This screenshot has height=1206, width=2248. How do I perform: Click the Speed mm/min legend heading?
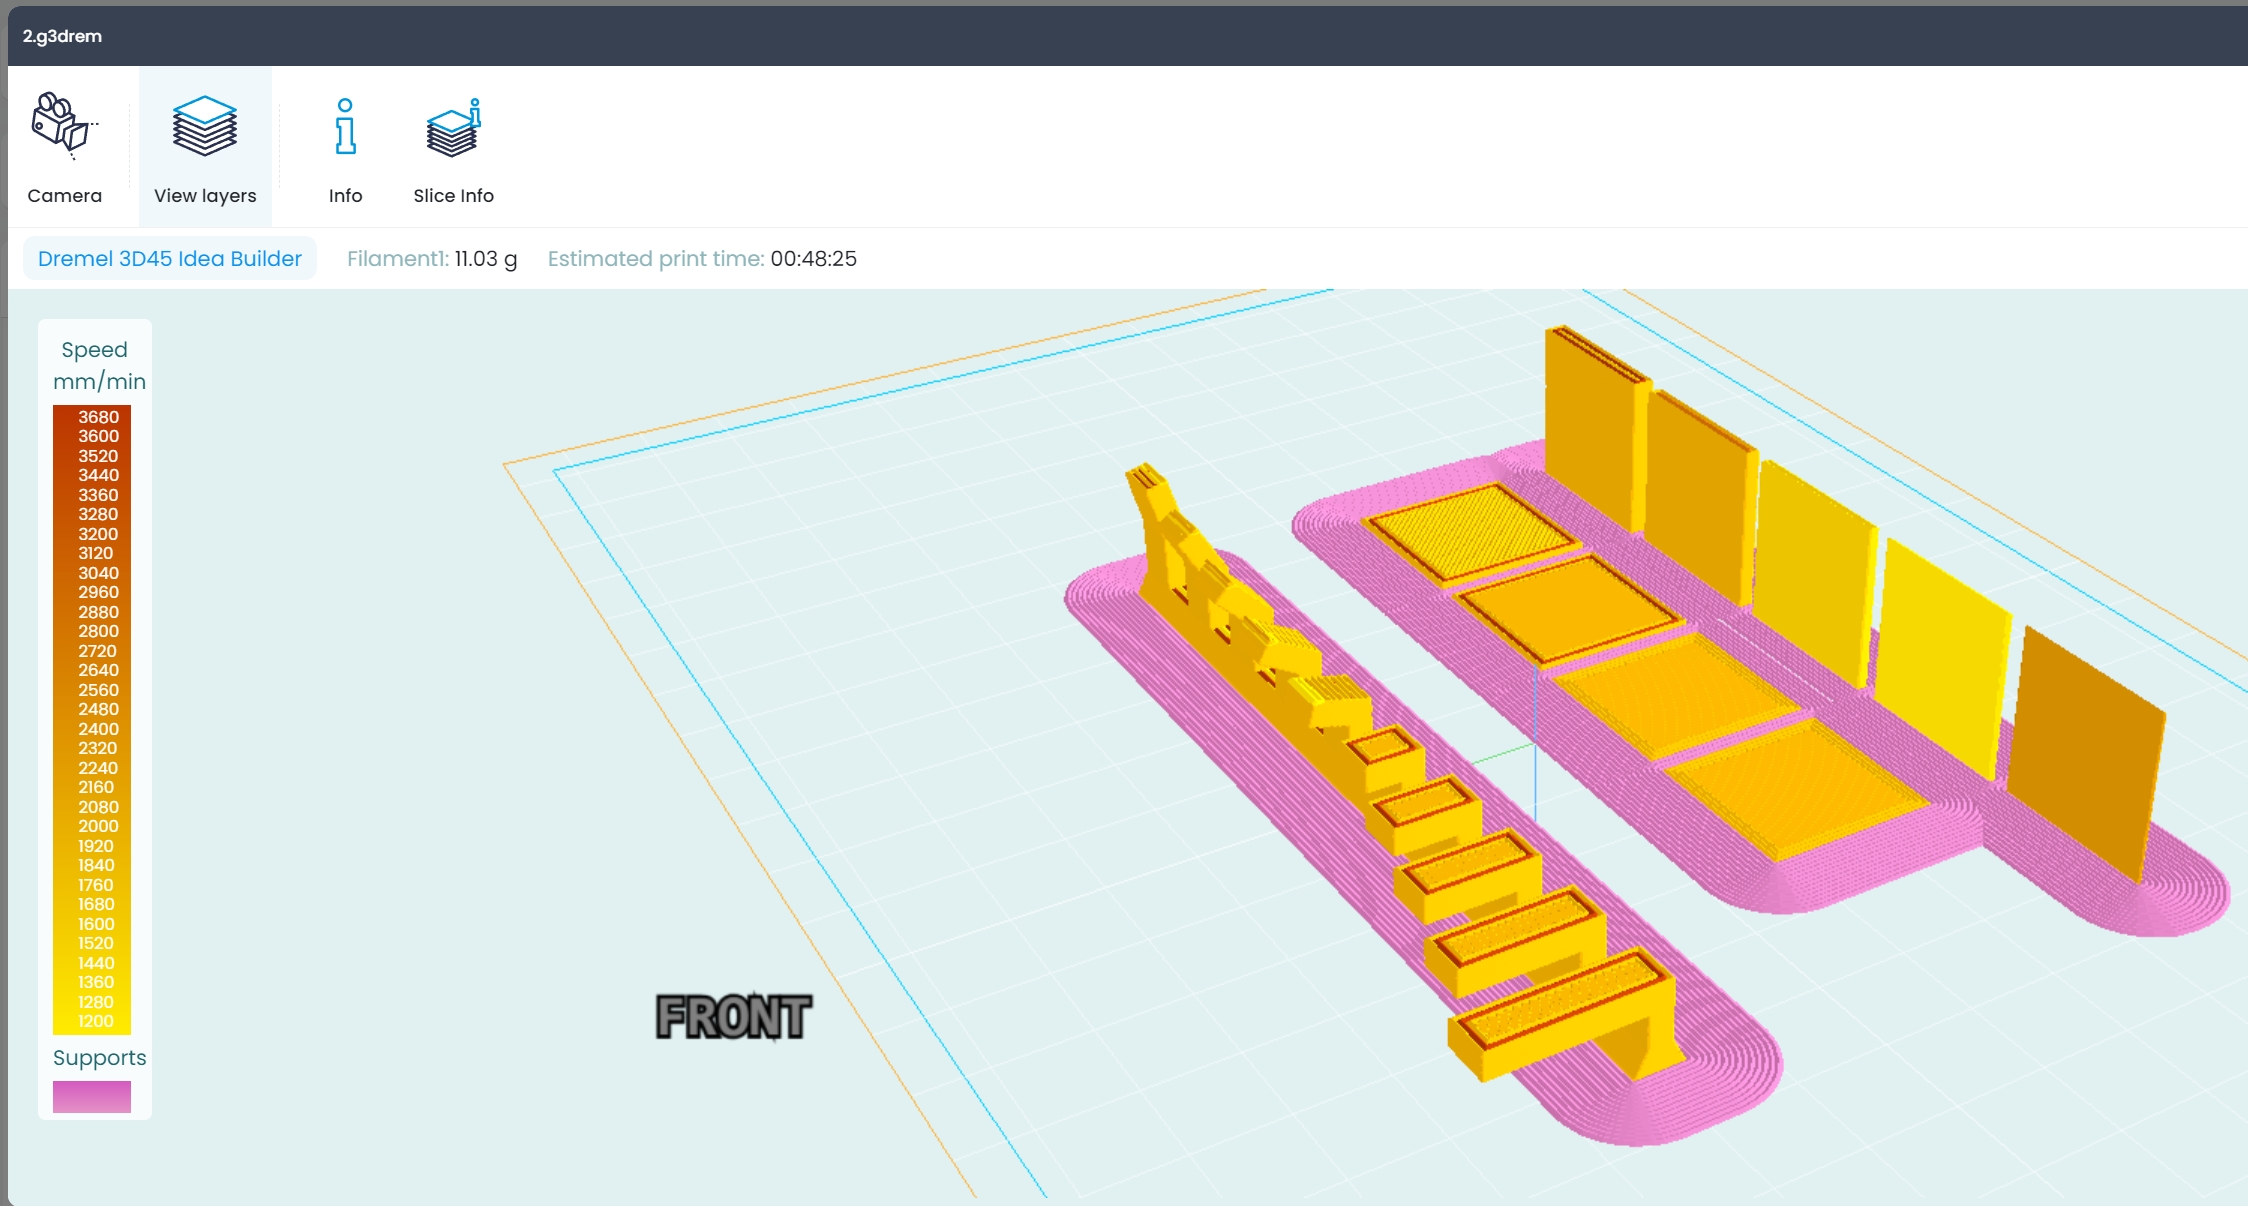(98, 365)
